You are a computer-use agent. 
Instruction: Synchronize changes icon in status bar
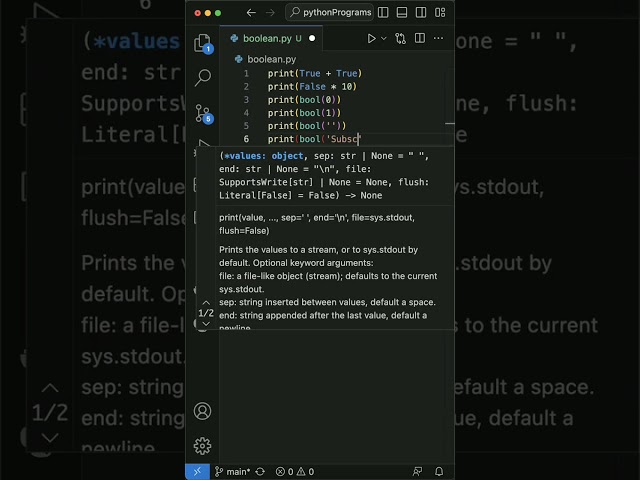tap(260, 472)
